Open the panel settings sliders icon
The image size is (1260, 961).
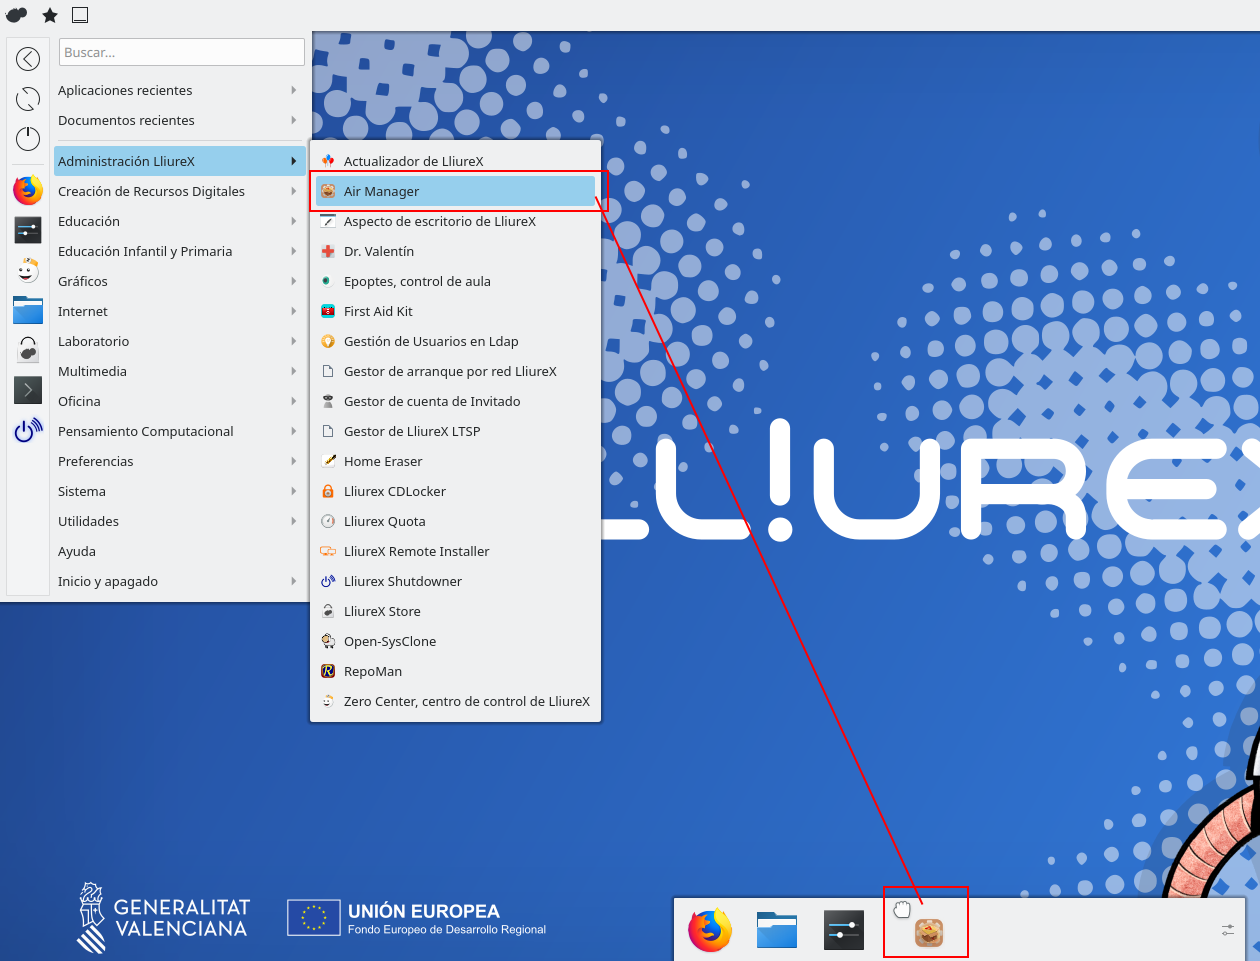pos(1228,930)
